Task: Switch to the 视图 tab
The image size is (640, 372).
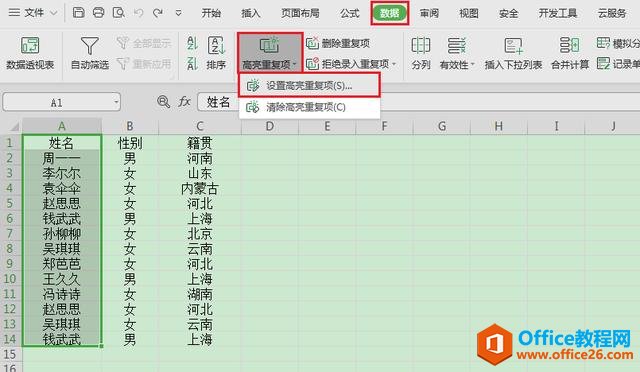Action: [x=469, y=13]
